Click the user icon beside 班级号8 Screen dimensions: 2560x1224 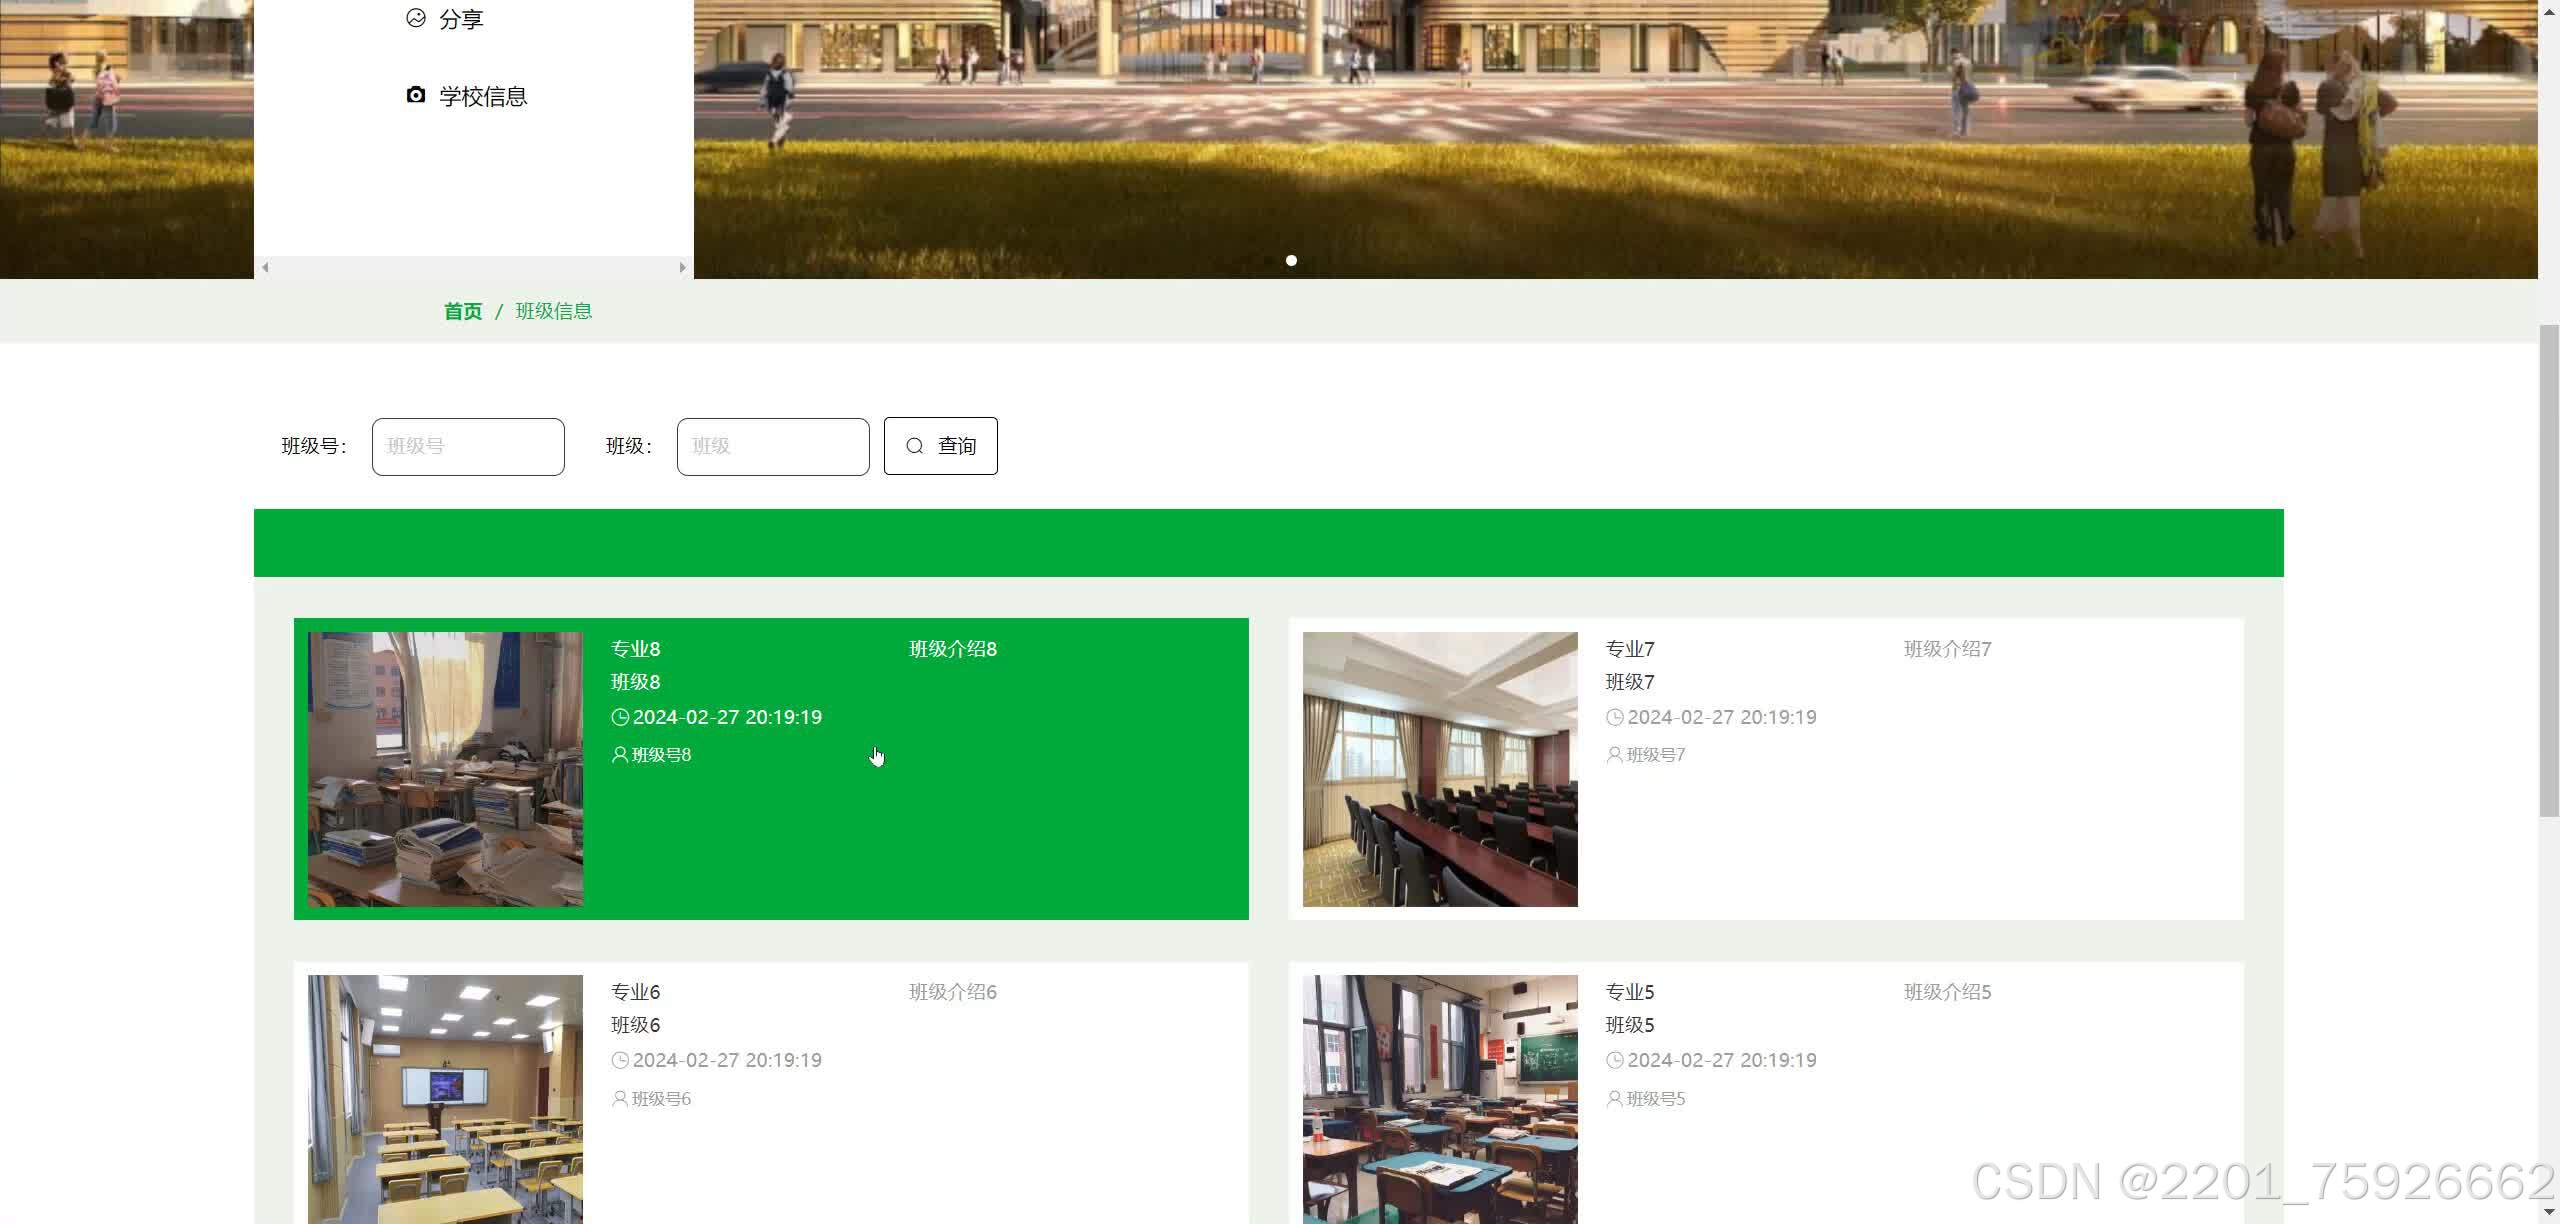620,755
